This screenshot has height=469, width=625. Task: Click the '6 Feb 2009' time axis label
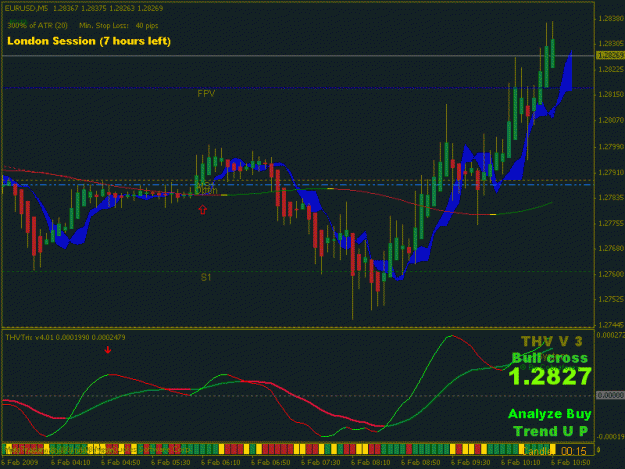20,463
